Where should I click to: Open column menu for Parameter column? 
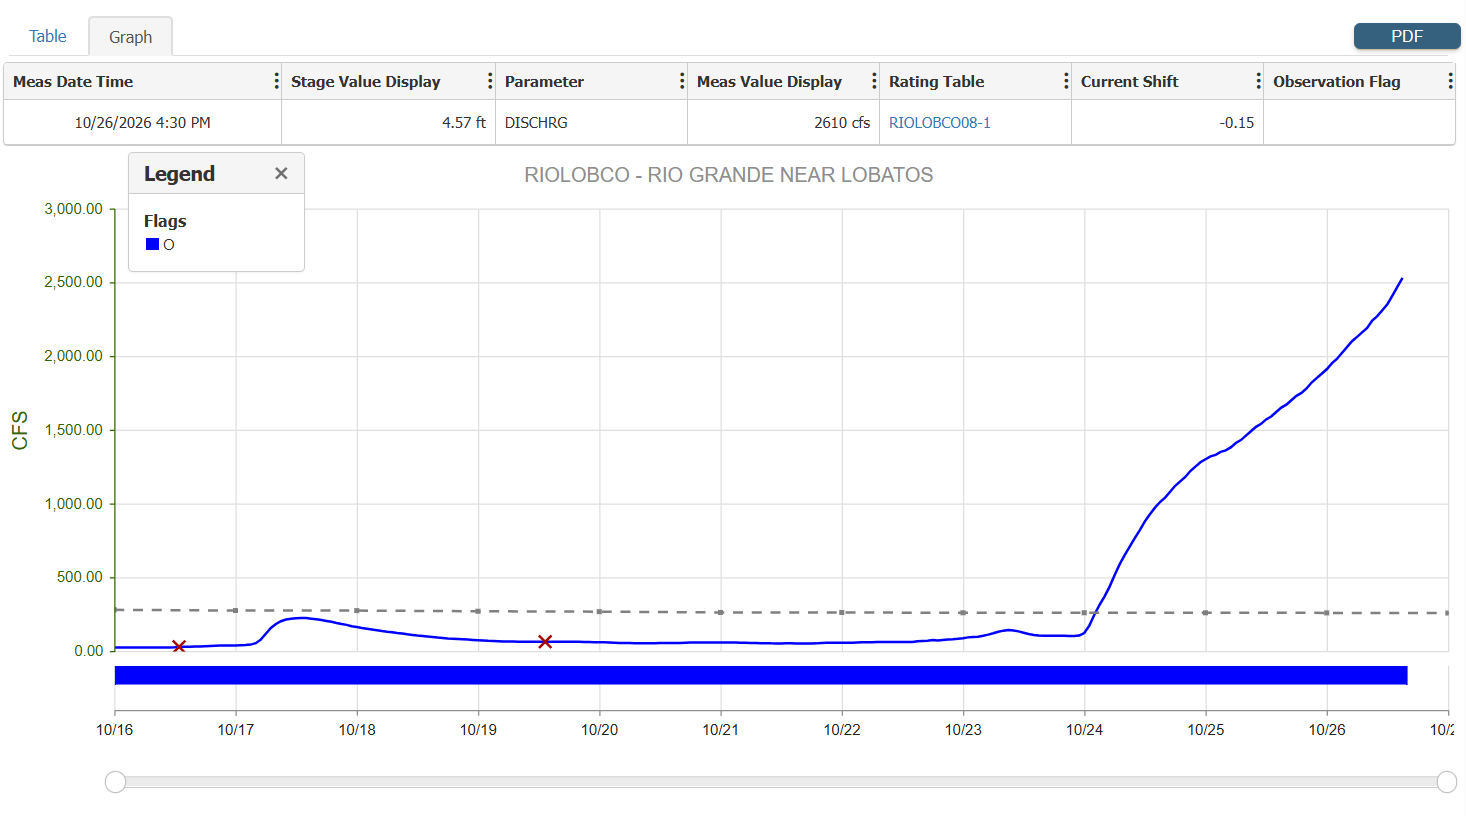pyautogui.click(x=681, y=81)
